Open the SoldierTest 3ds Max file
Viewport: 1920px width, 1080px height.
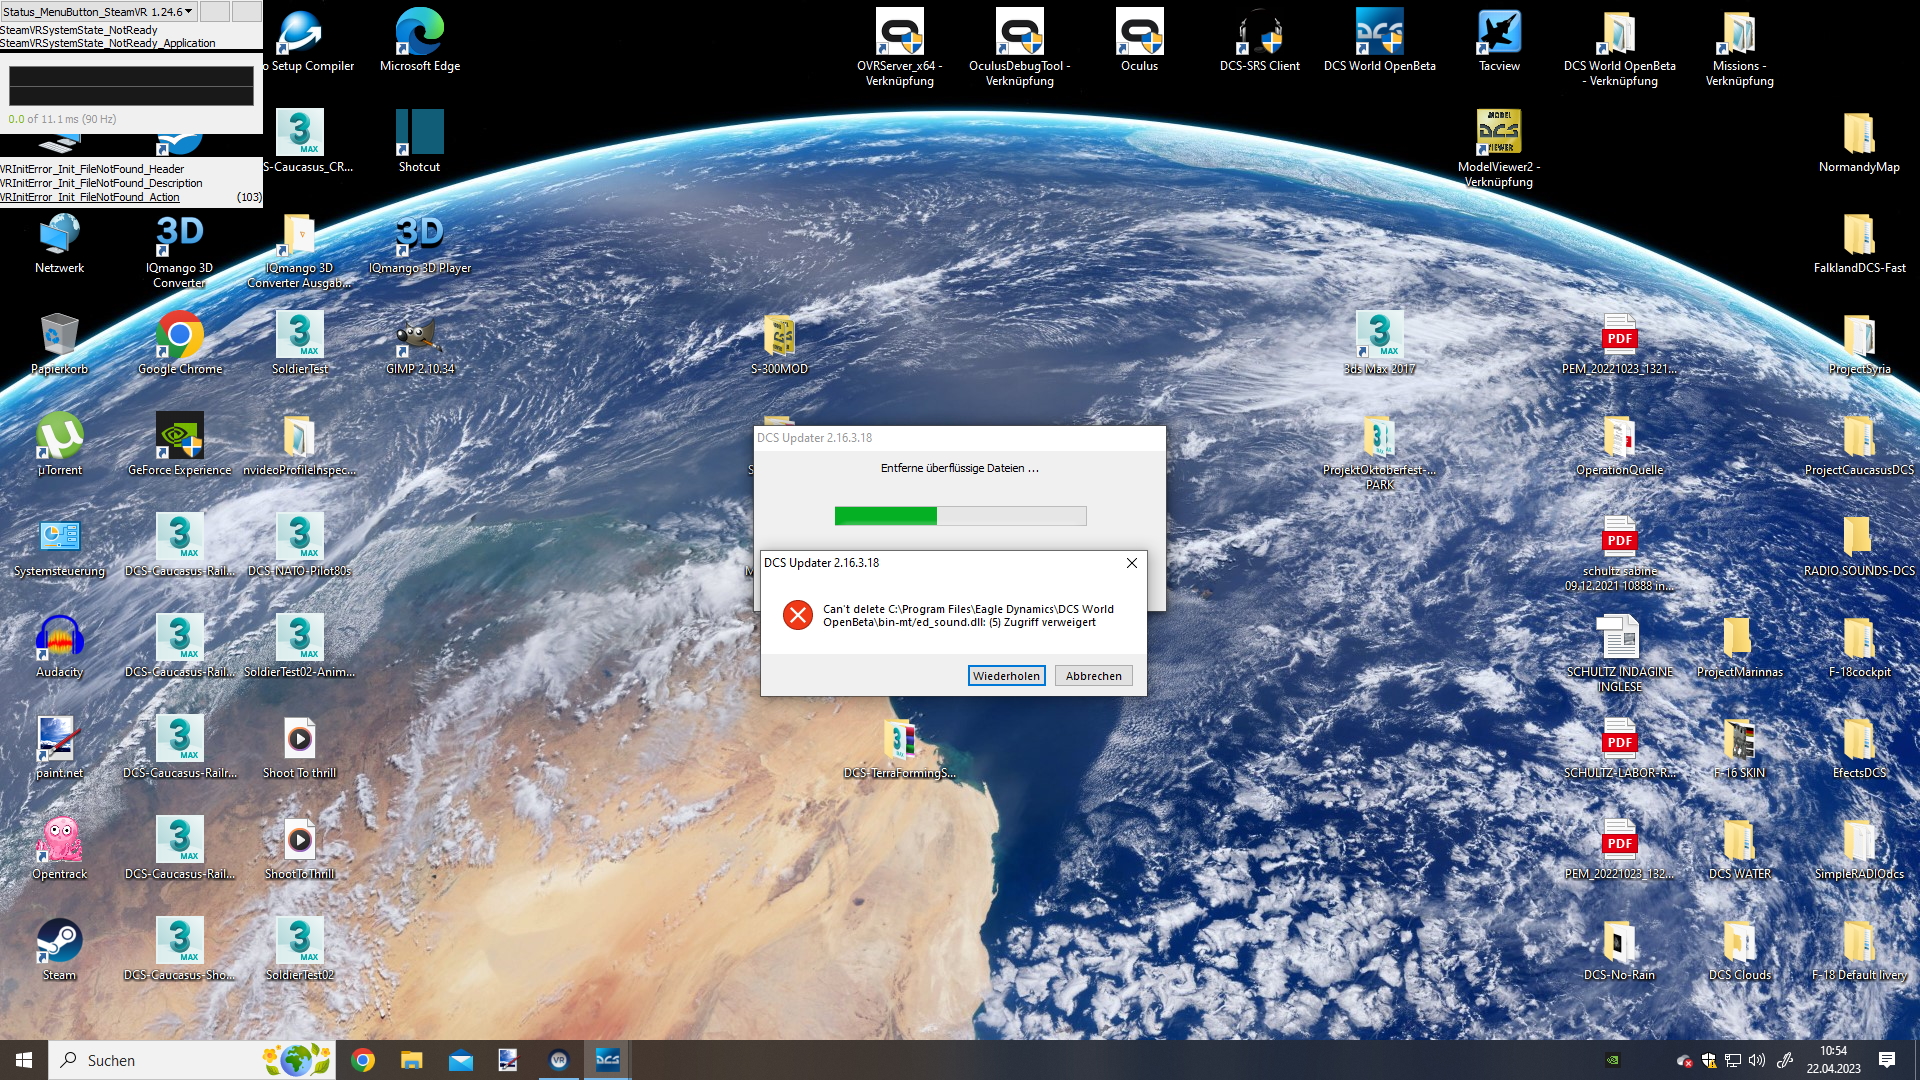tap(300, 344)
